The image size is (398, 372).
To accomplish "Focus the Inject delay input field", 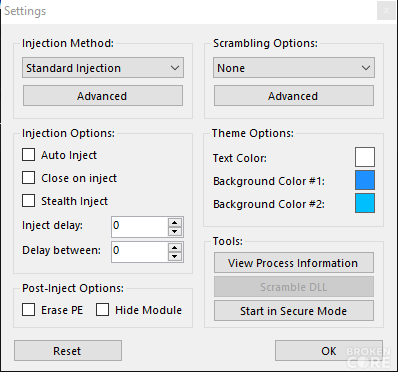I will (140, 227).
